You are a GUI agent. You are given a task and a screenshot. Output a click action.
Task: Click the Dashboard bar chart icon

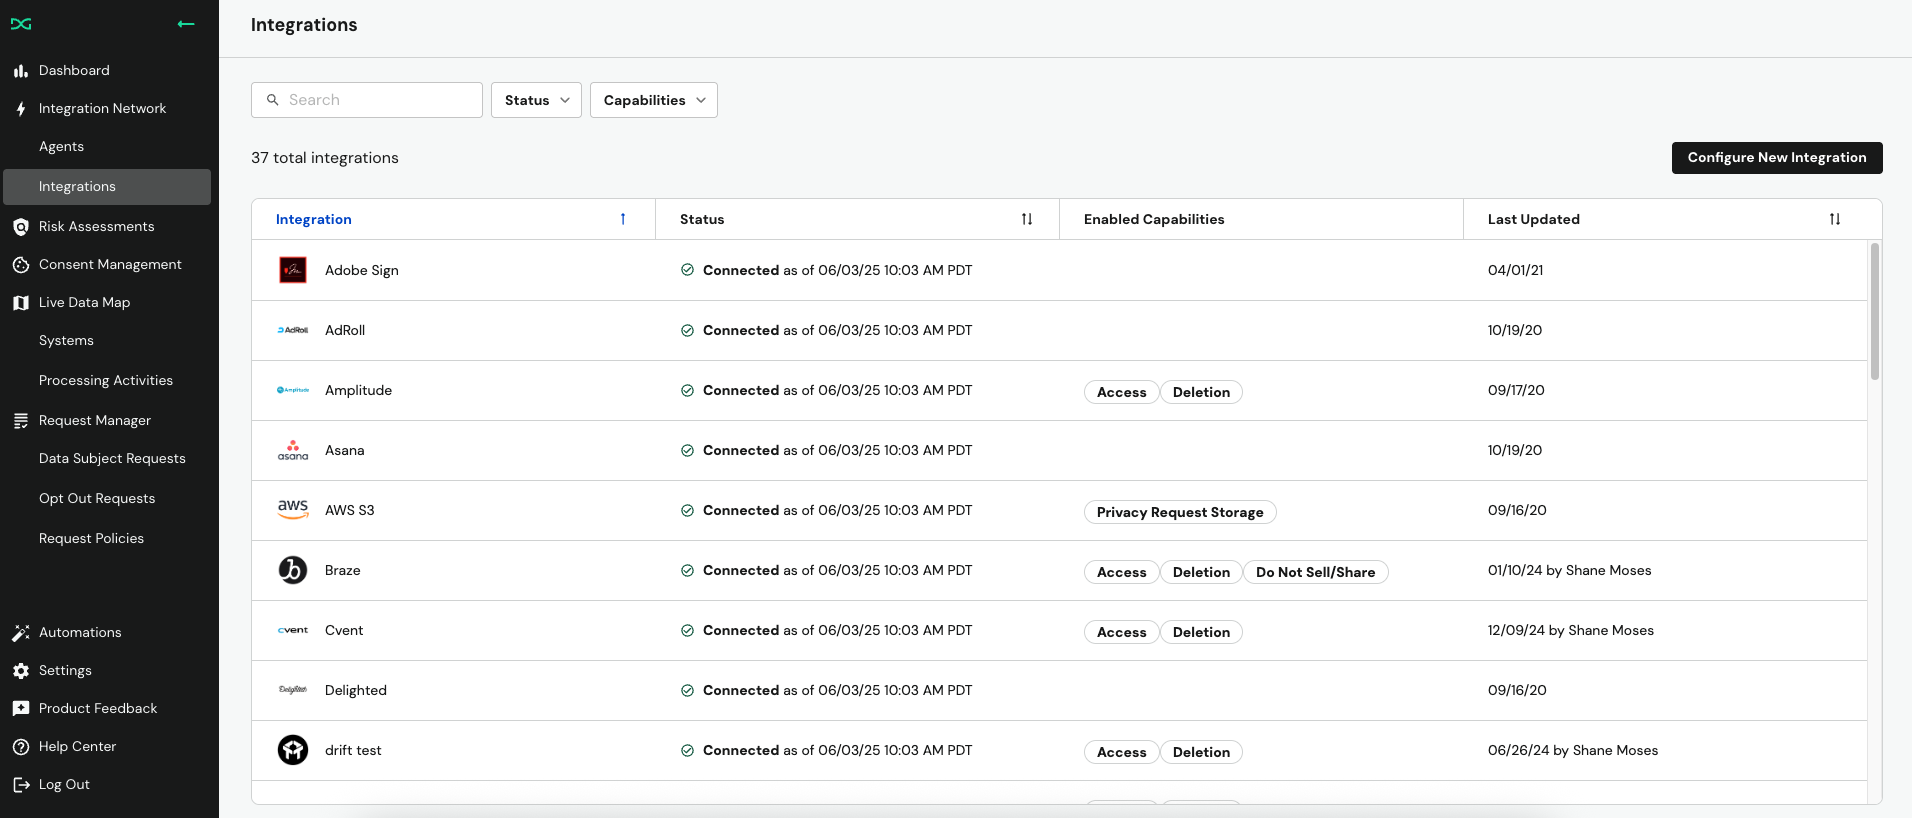[x=21, y=71]
